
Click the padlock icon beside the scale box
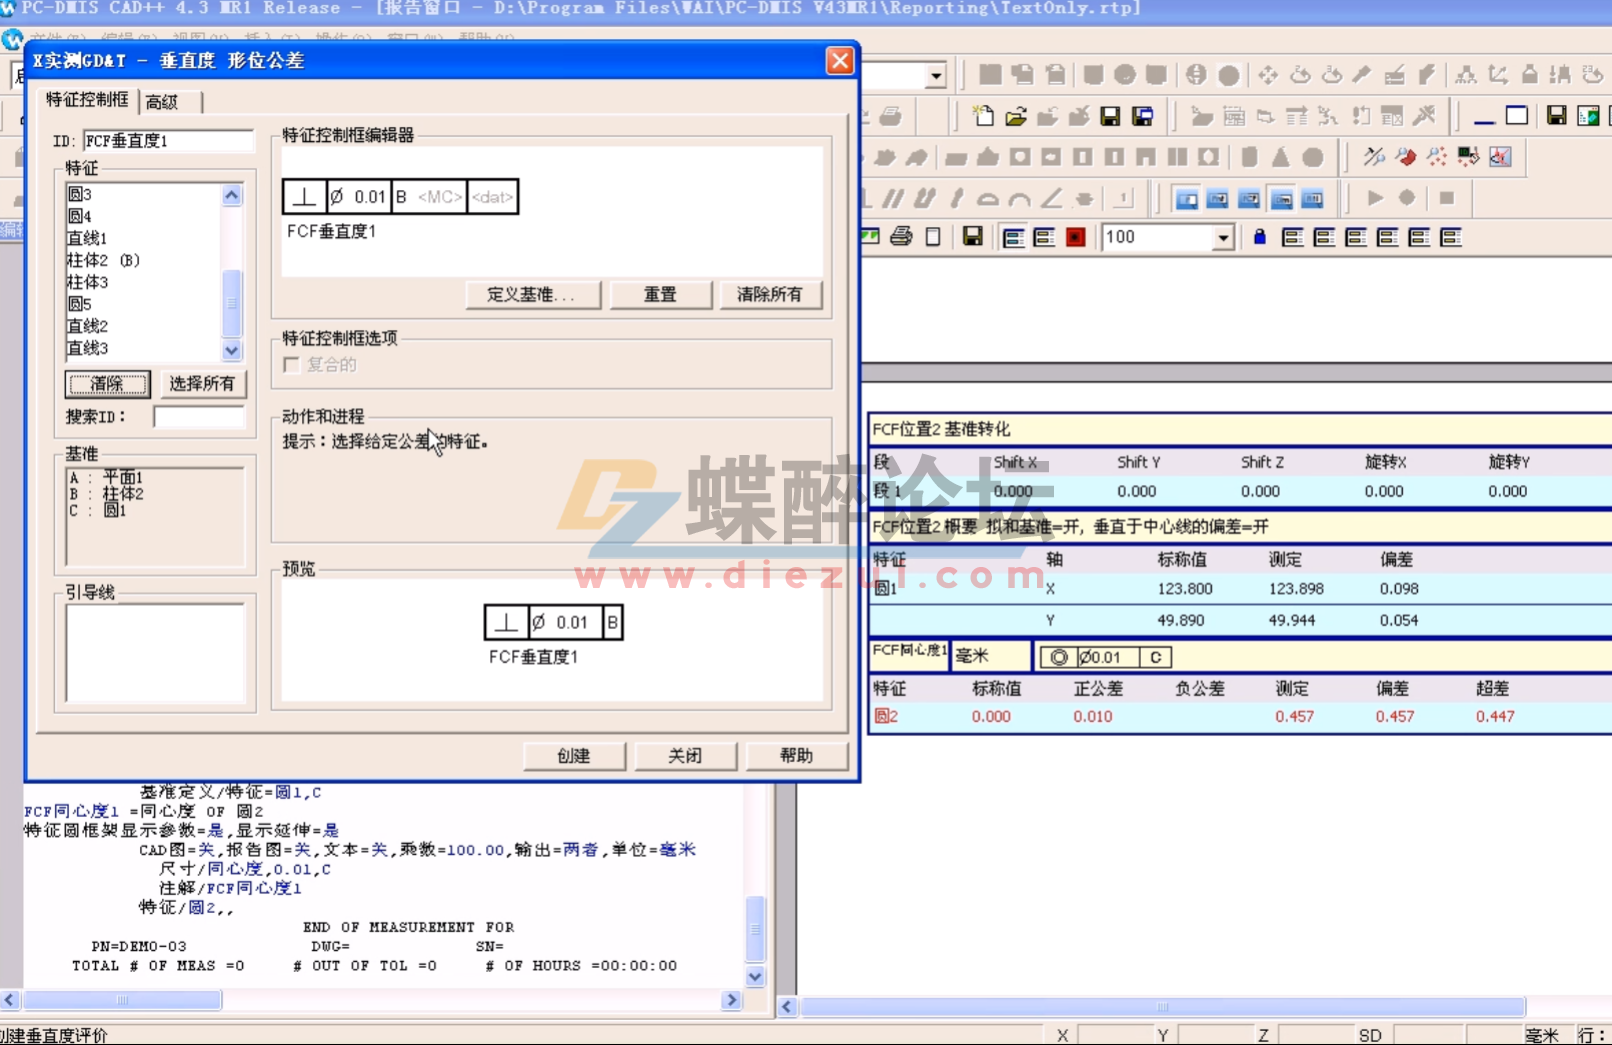click(1260, 237)
